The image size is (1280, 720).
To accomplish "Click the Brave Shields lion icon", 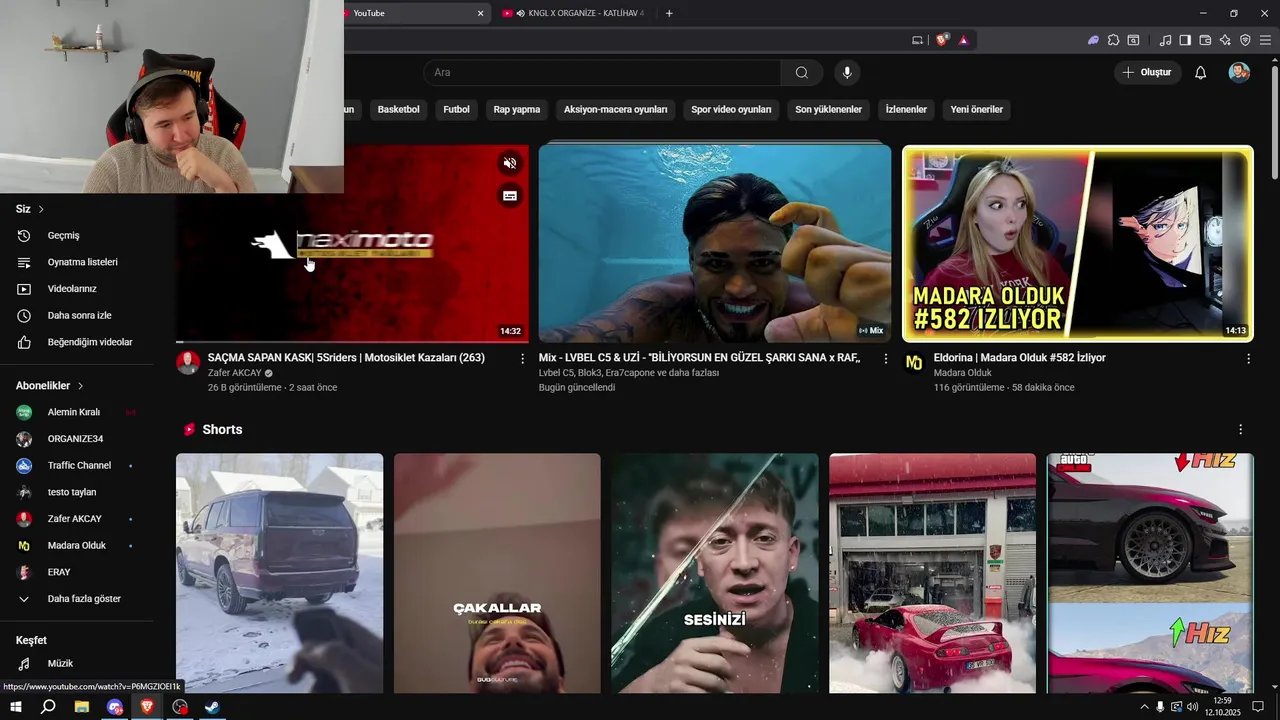I will [x=942, y=40].
